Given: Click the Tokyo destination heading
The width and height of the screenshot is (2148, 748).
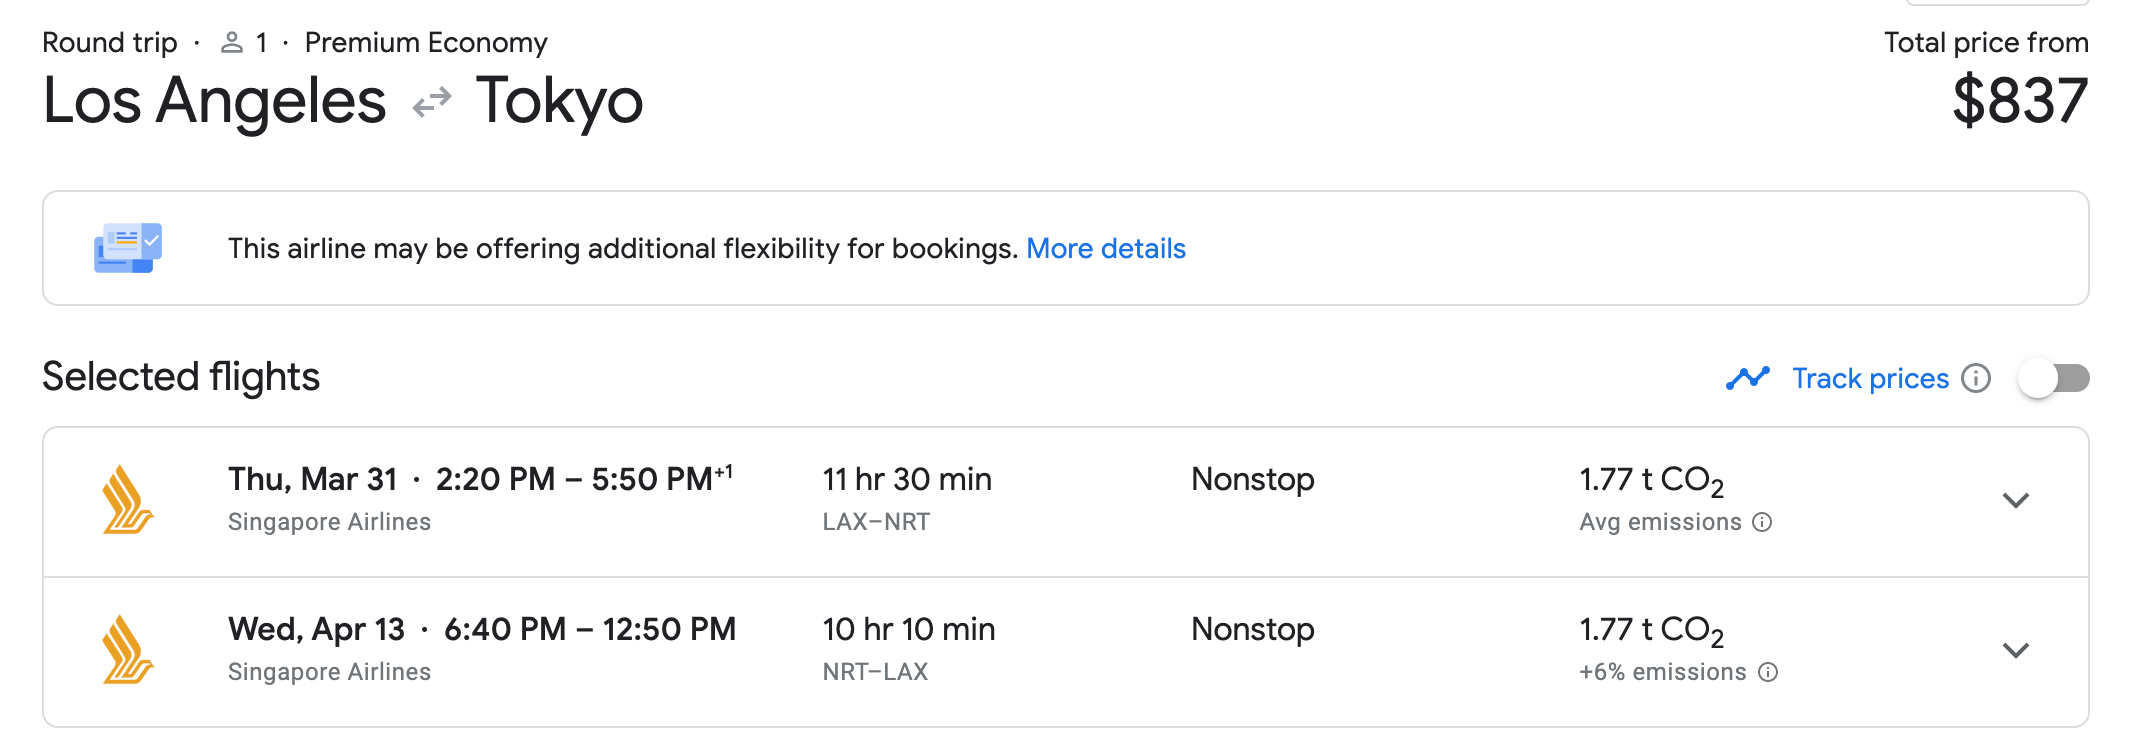Looking at the screenshot, I should click(x=559, y=102).
